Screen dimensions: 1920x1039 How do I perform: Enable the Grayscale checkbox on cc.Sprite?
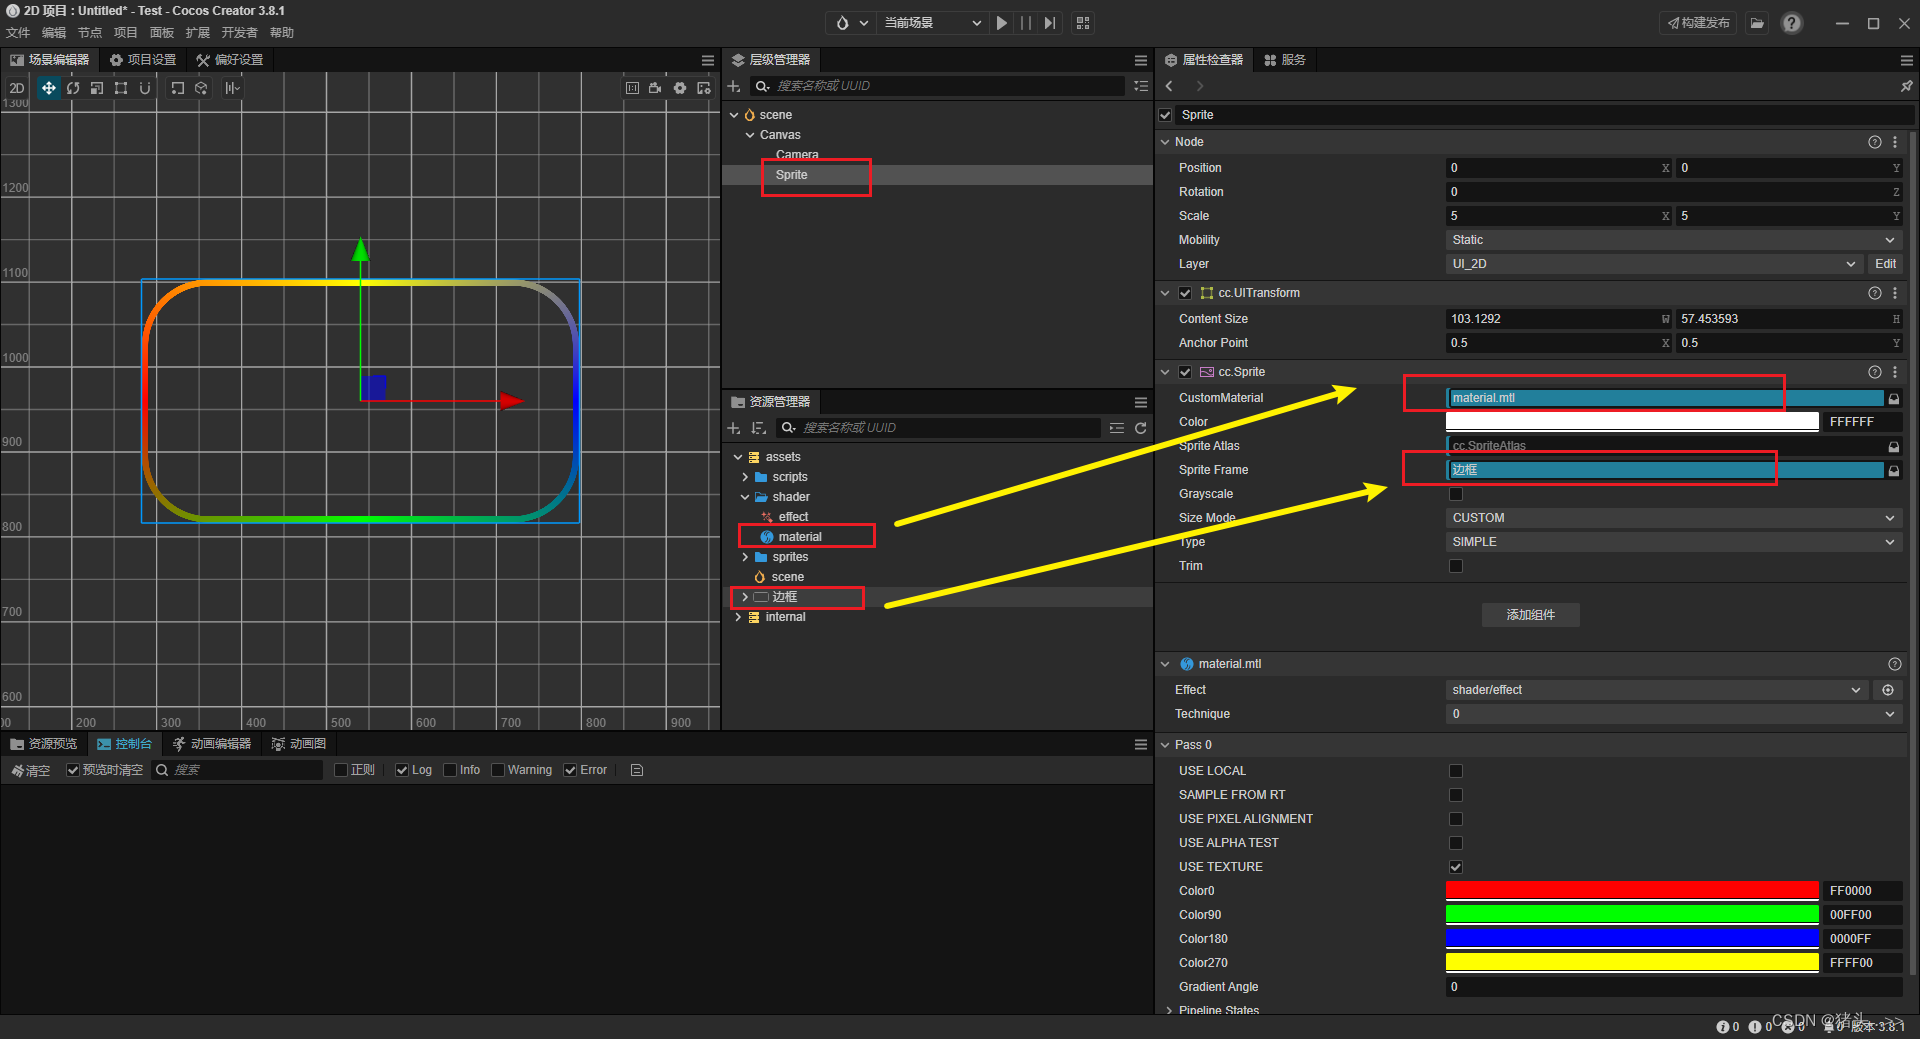(1456, 493)
